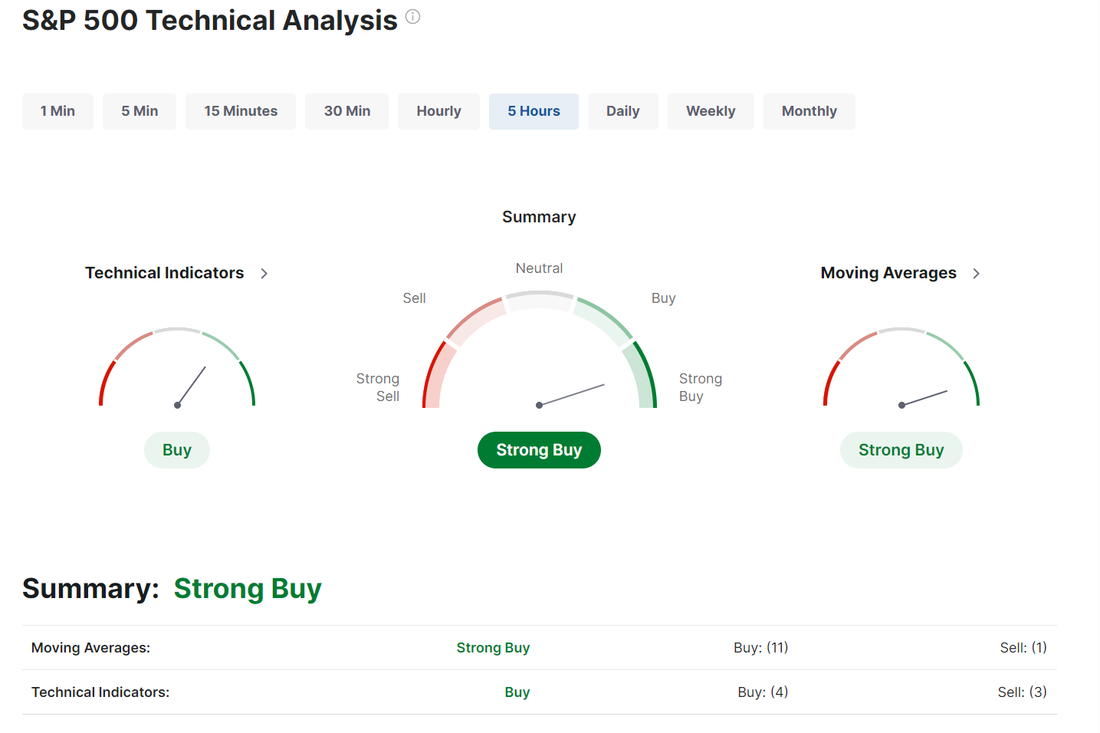Screen dimensions: 1100x733
Task: Click the green Strong Buy summary badge
Action: coord(539,450)
